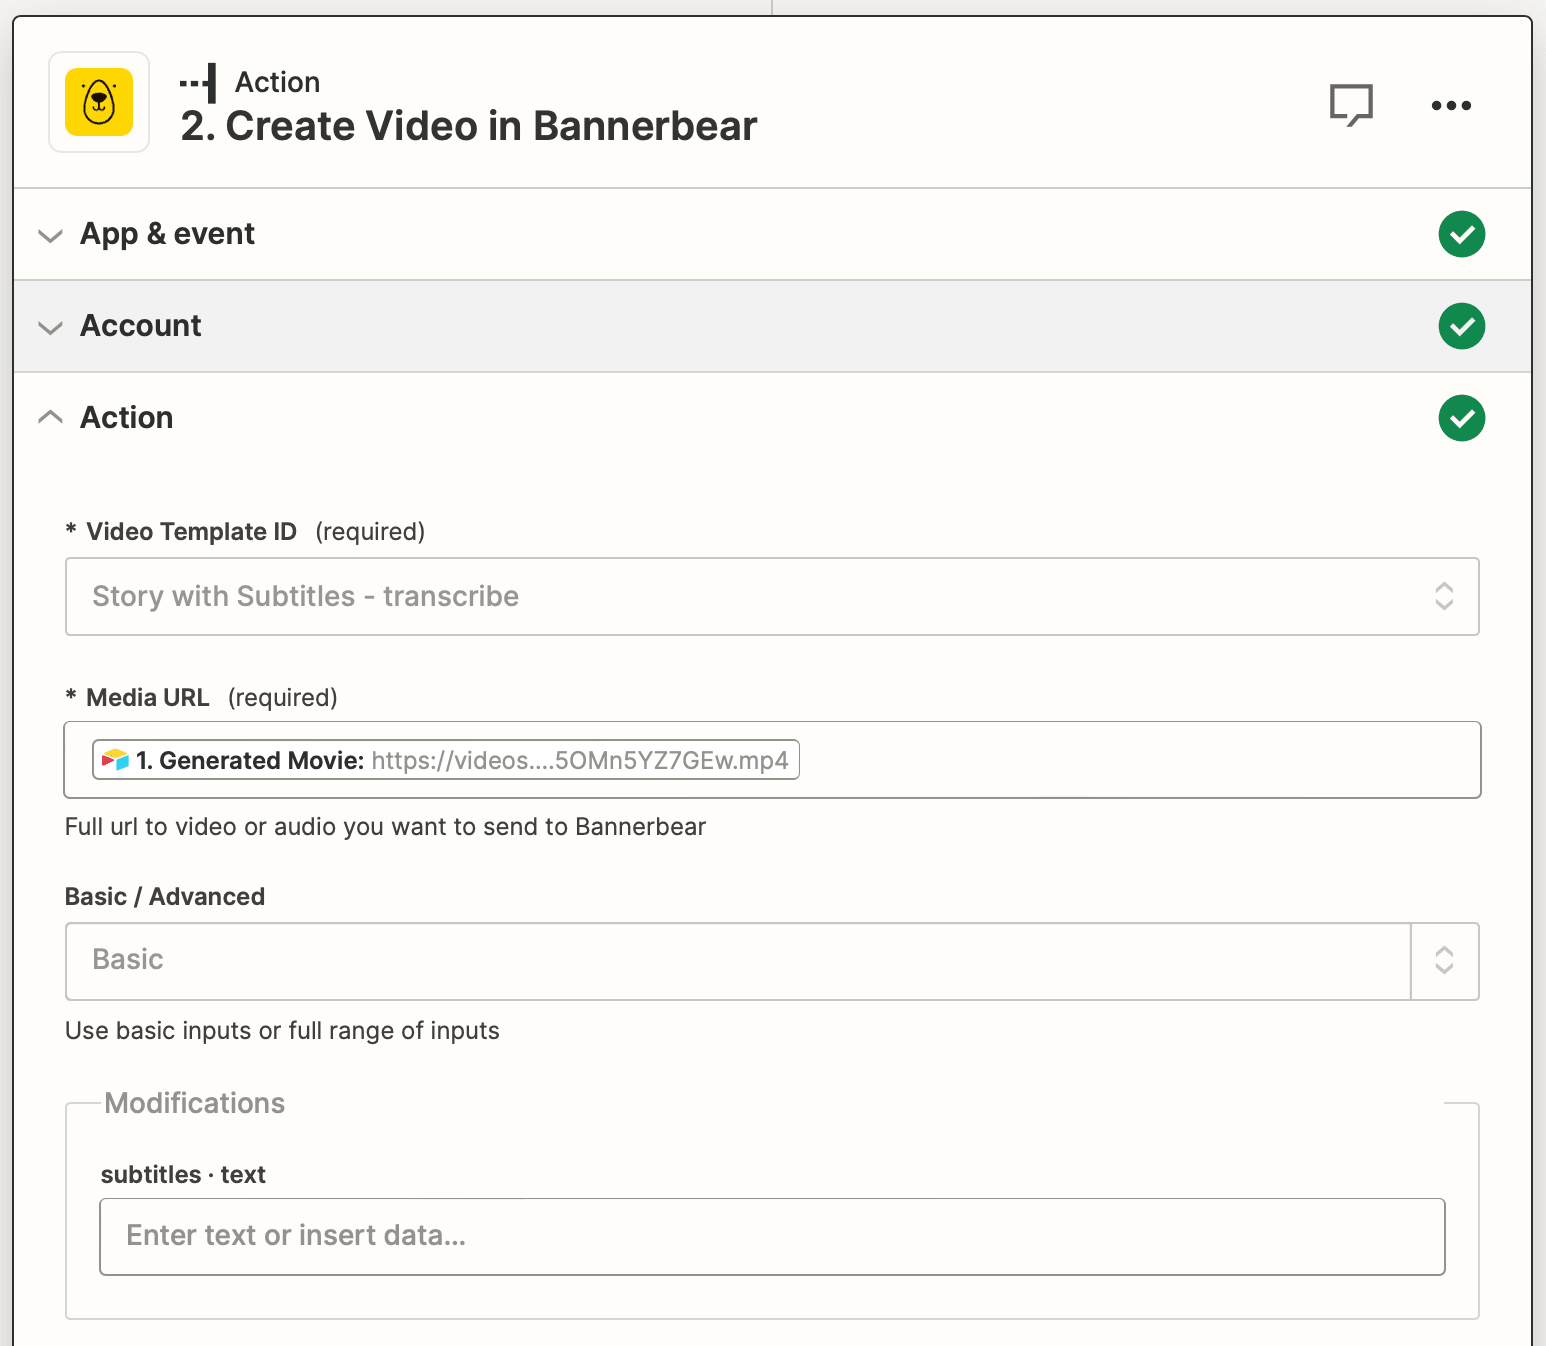Open the three-dot more options menu
This screenshot has width=1546, height=1346.
1451,105
